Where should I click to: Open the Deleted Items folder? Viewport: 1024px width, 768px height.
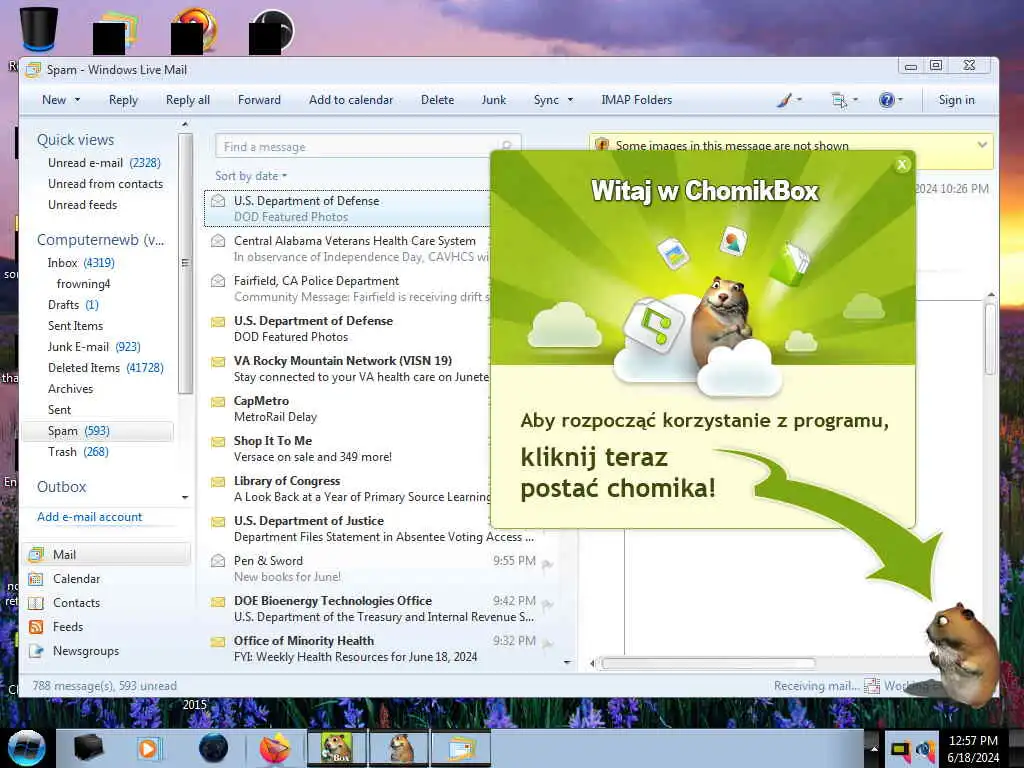tap(106, 368)
